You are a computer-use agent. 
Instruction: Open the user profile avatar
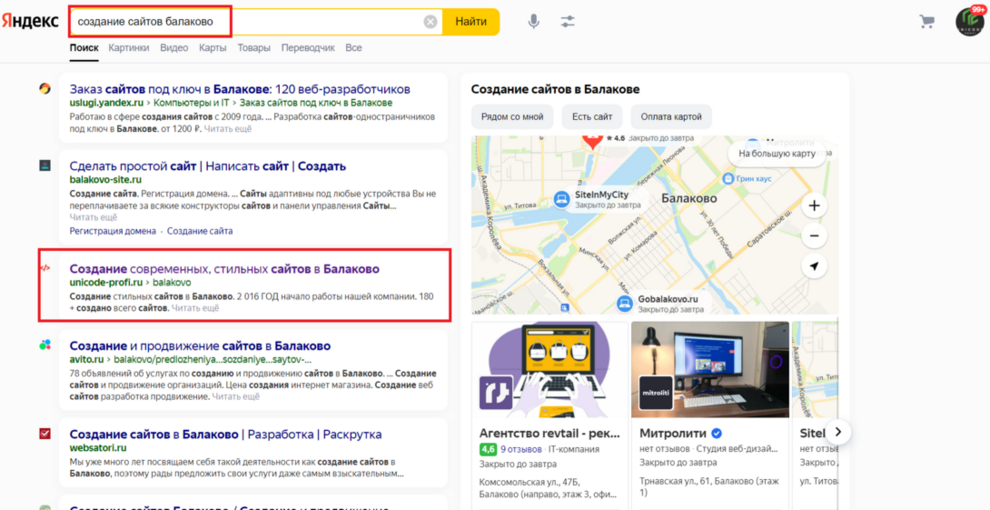pos(970,21)
